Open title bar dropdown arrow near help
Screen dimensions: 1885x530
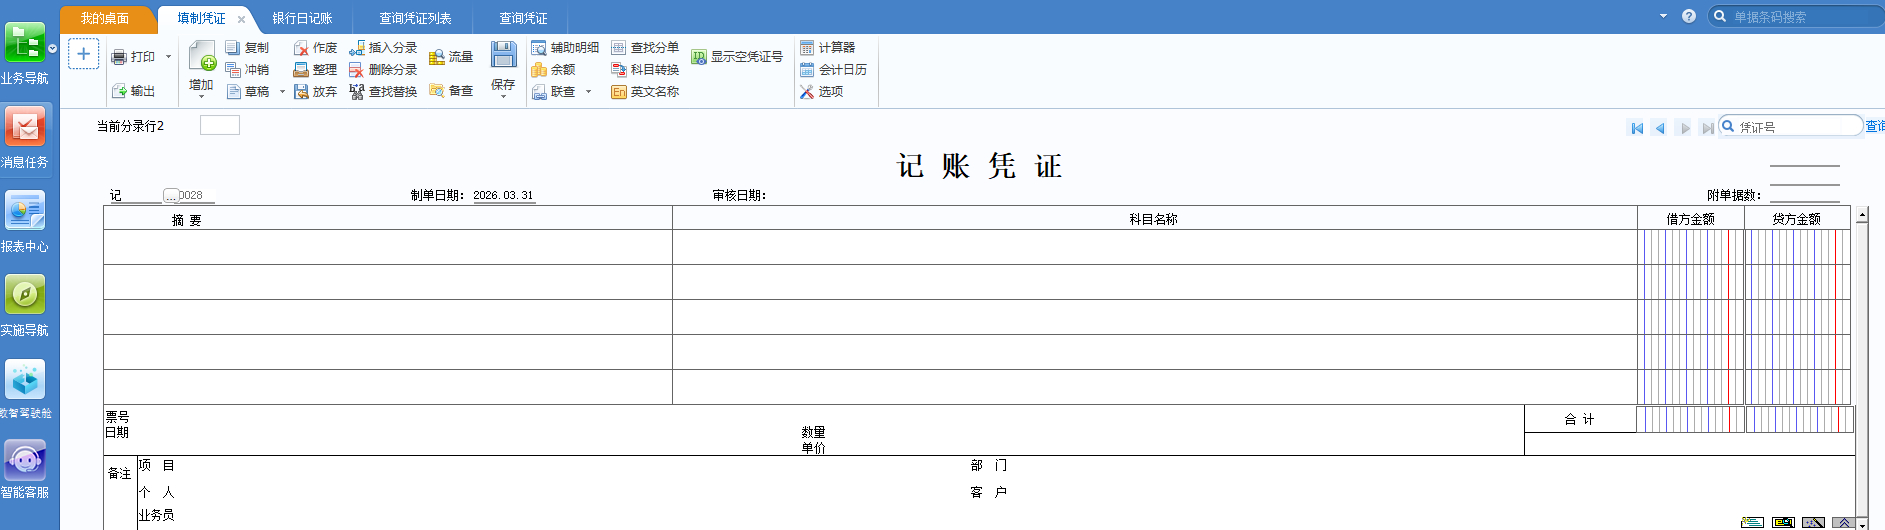pyautogui.click(x=1663, y=16)
